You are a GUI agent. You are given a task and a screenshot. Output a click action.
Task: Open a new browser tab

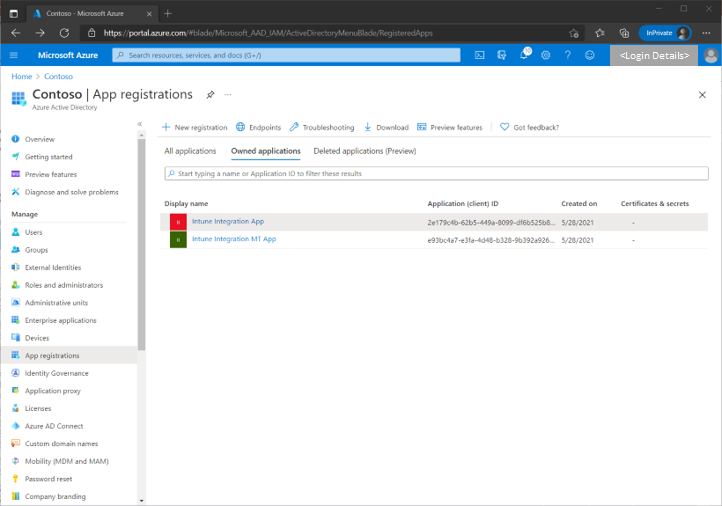coord(168,14)
